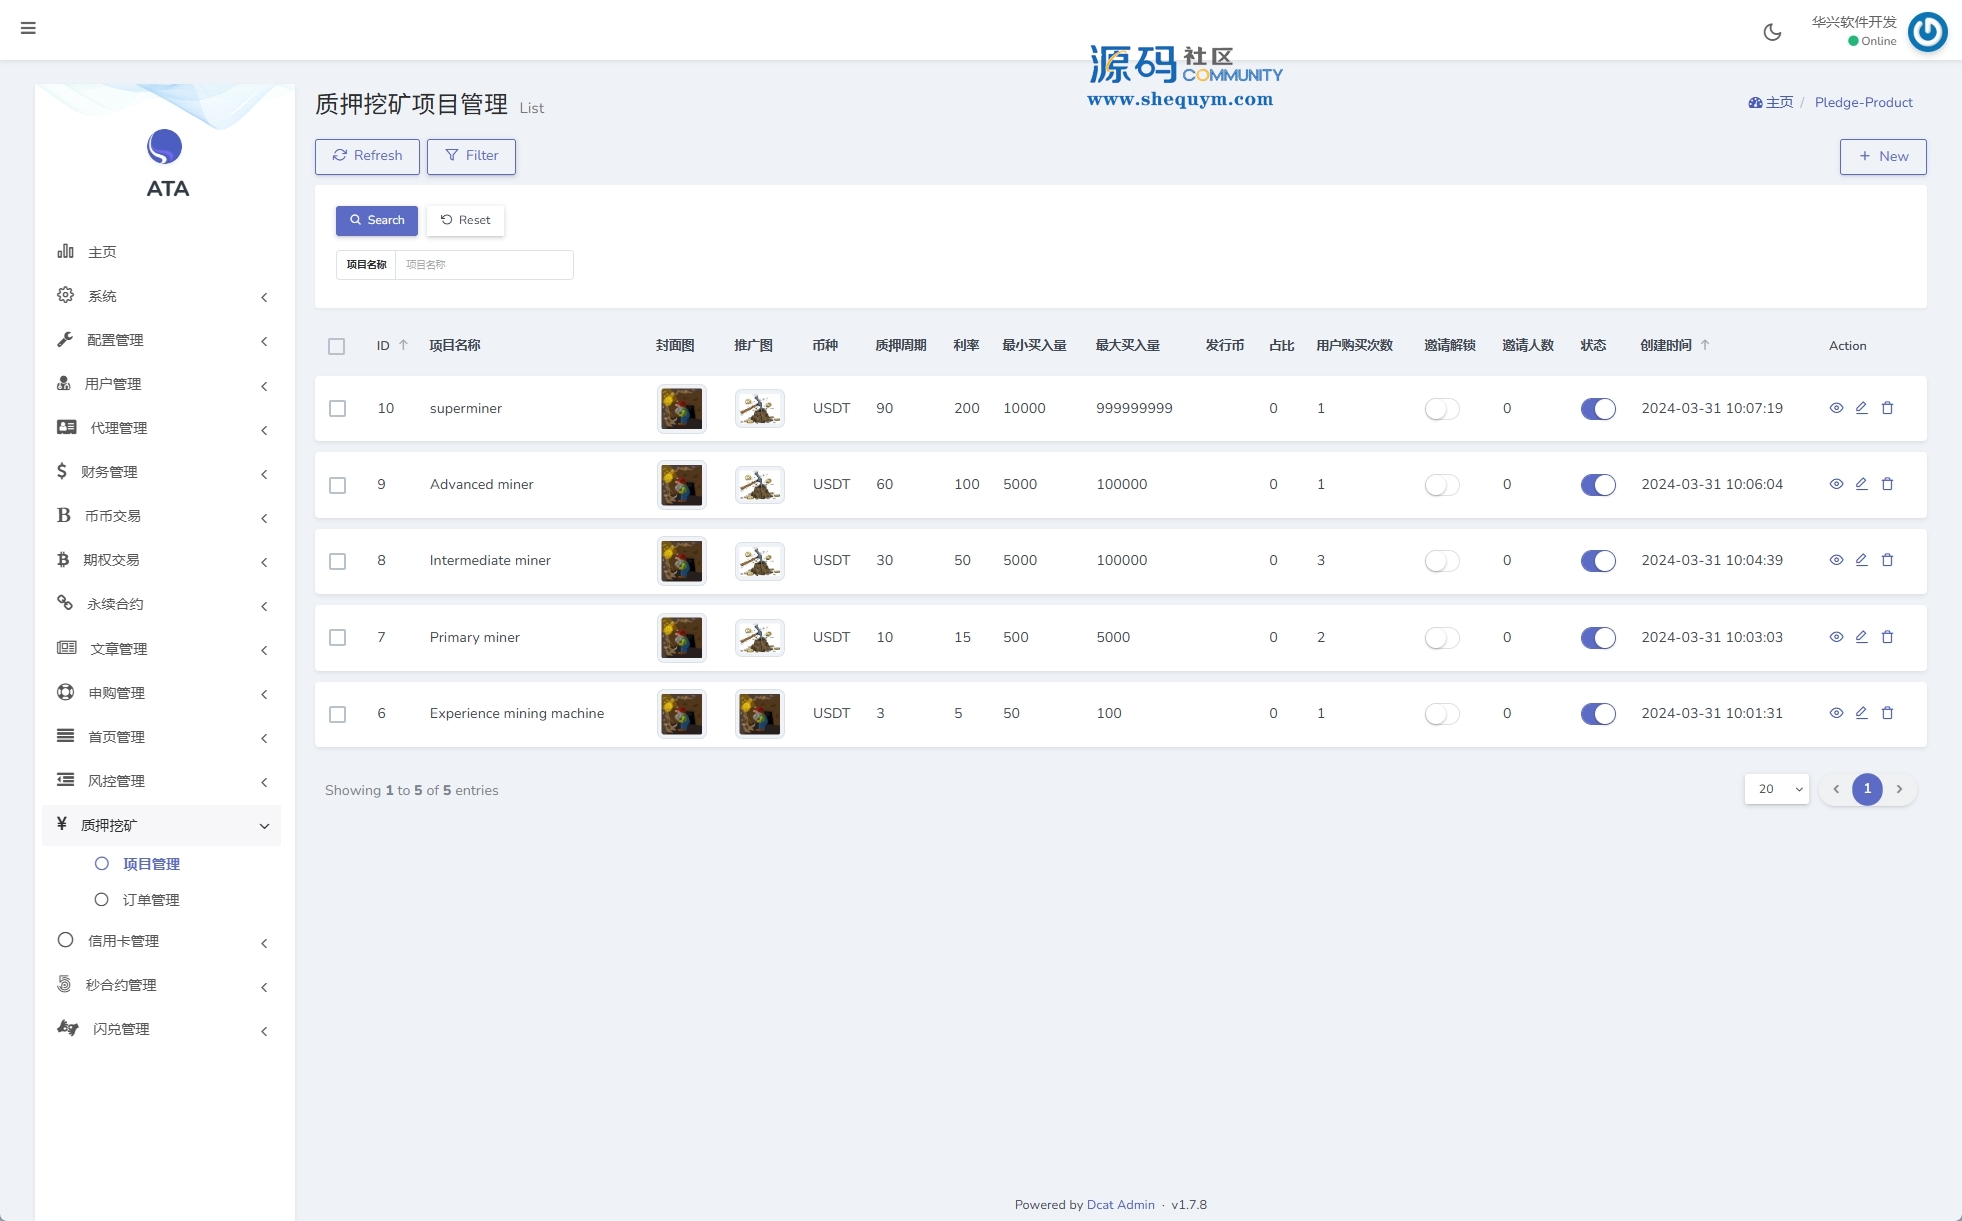This screenshot has width=1962, height=1221.
Task: Click view eye icon for Primary miner
Action: click(x=1836, y=637)
